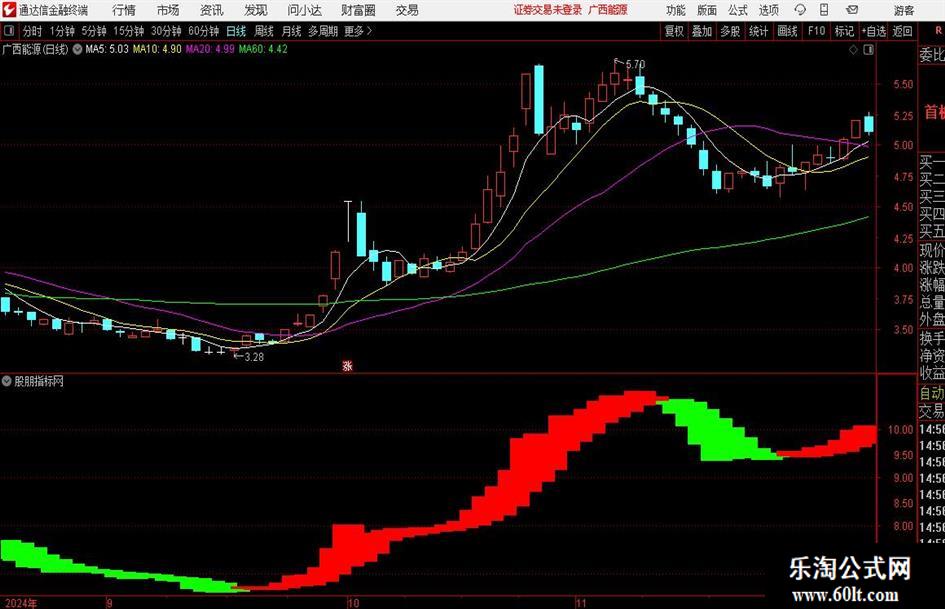Click the 多股 multi-stock button
The height and width of the screenshot is (609, 945).
[730, 31]
